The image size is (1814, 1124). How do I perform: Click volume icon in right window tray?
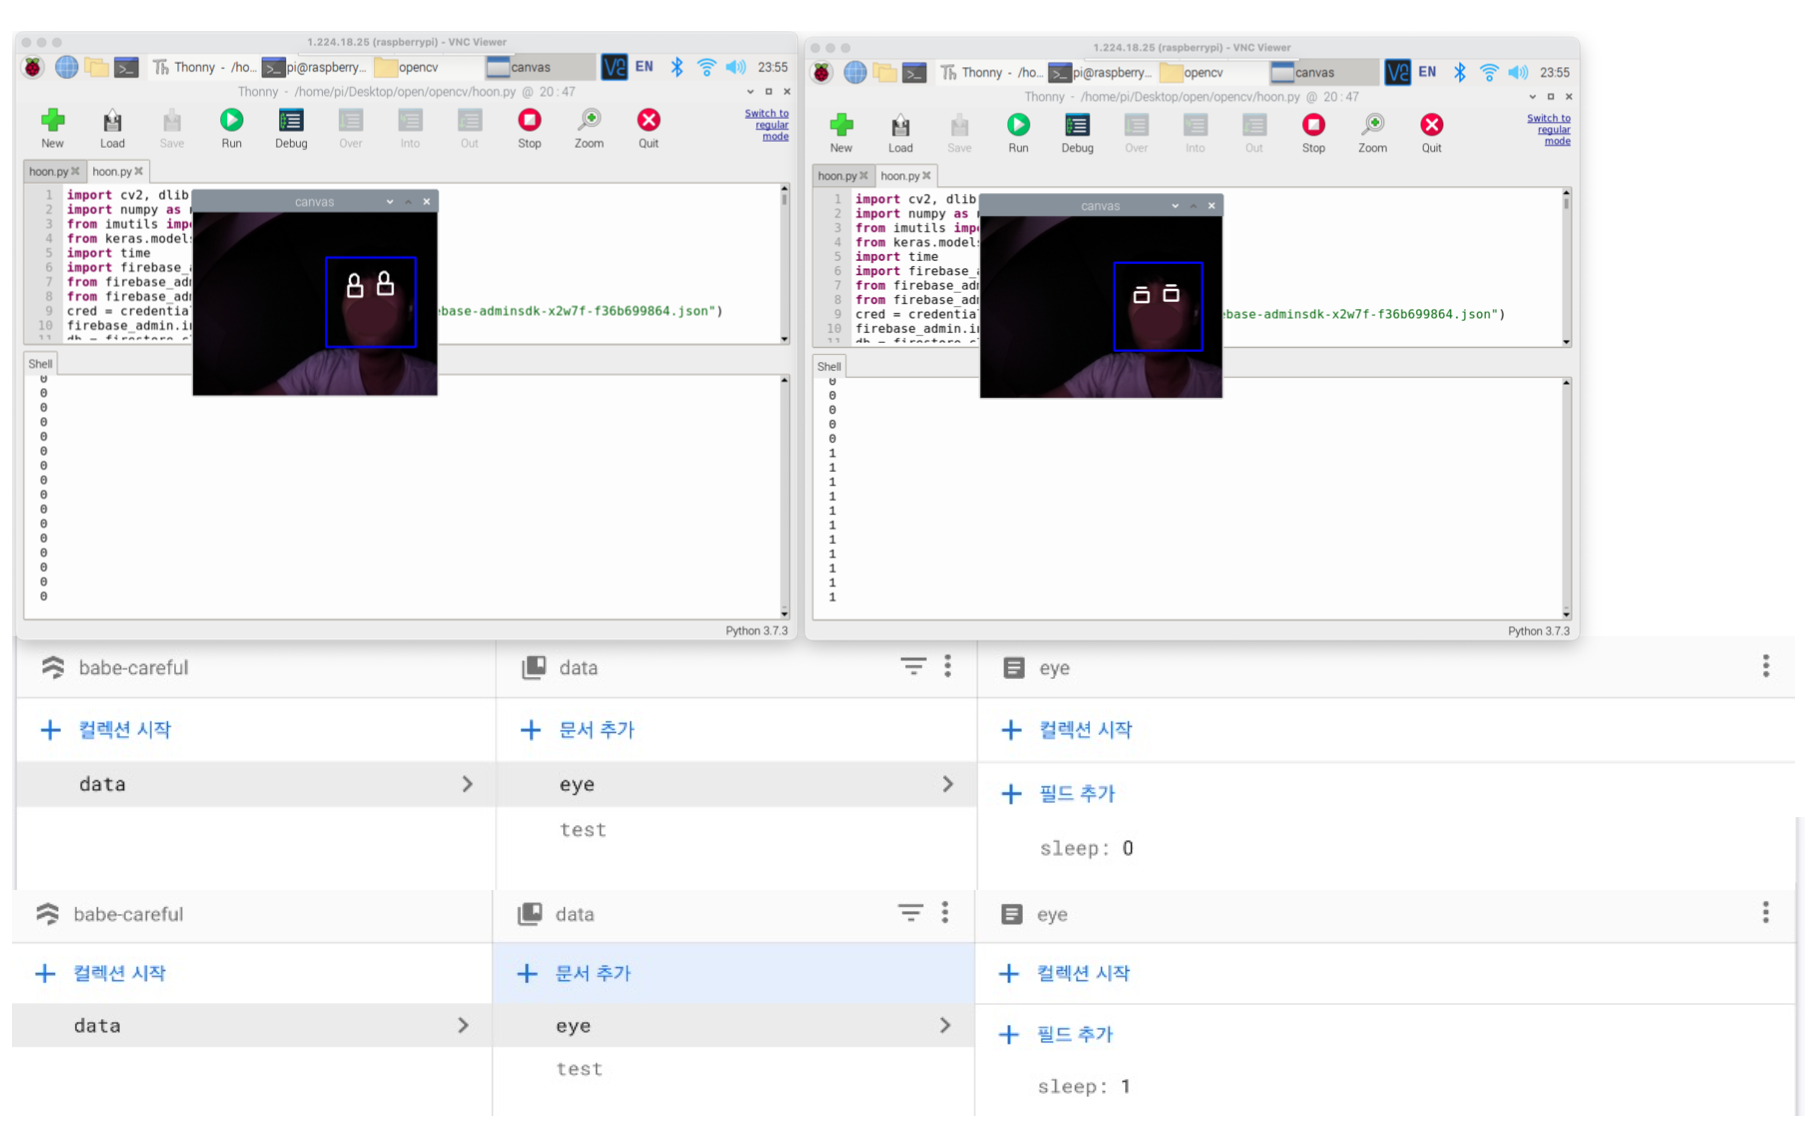pos(1518,72)
